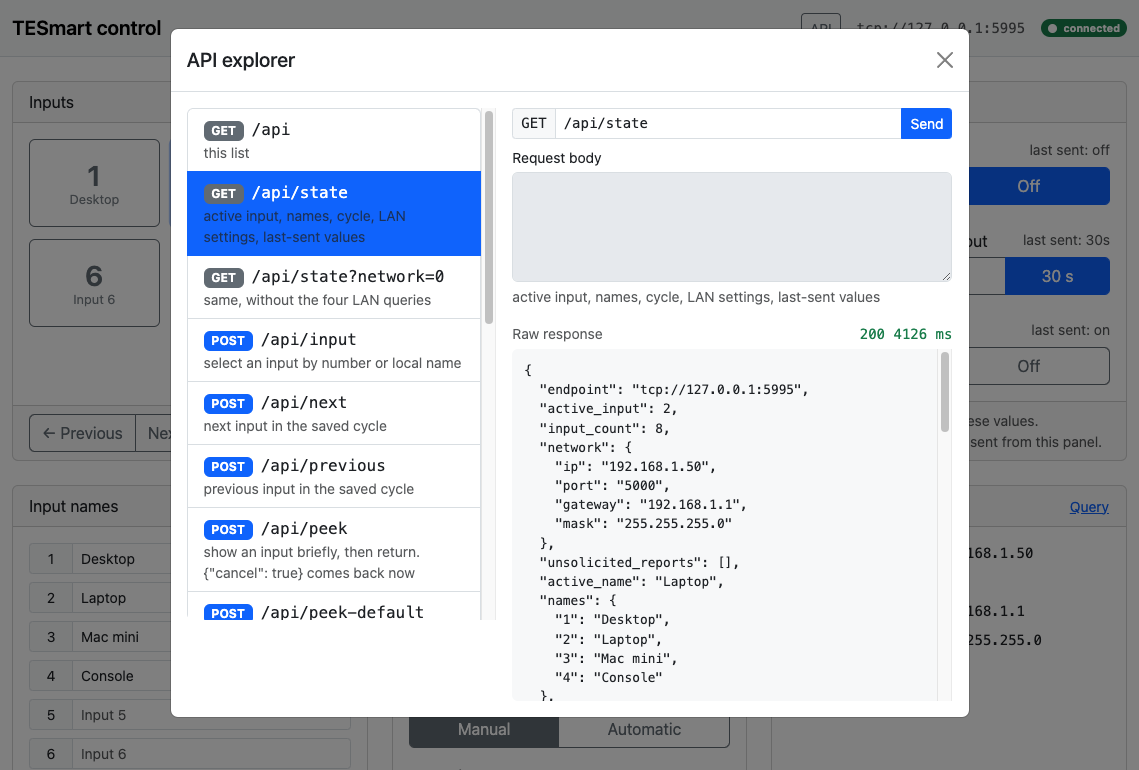
Task: Click the outlined Off button under last sent: on
Action: coord(1039,366)
